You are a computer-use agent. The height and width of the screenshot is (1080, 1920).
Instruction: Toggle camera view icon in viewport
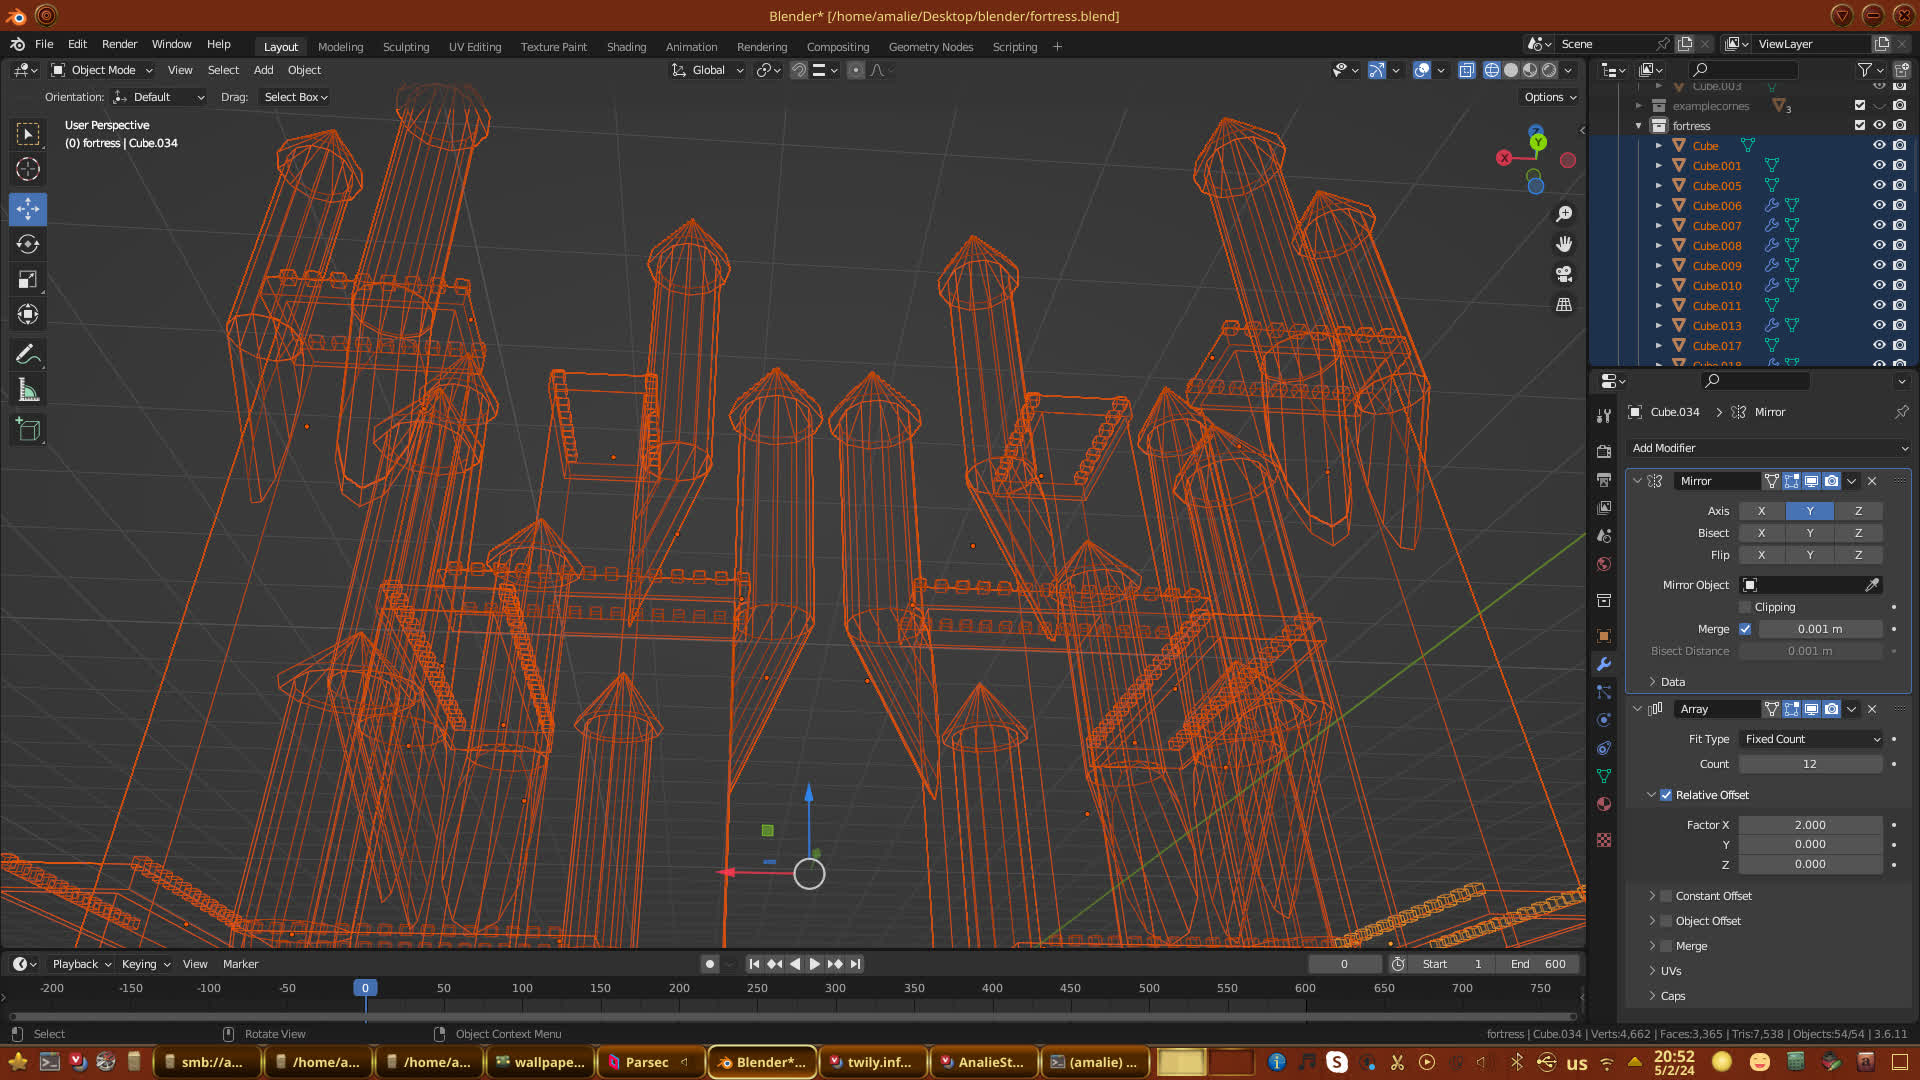[1564, 274]
